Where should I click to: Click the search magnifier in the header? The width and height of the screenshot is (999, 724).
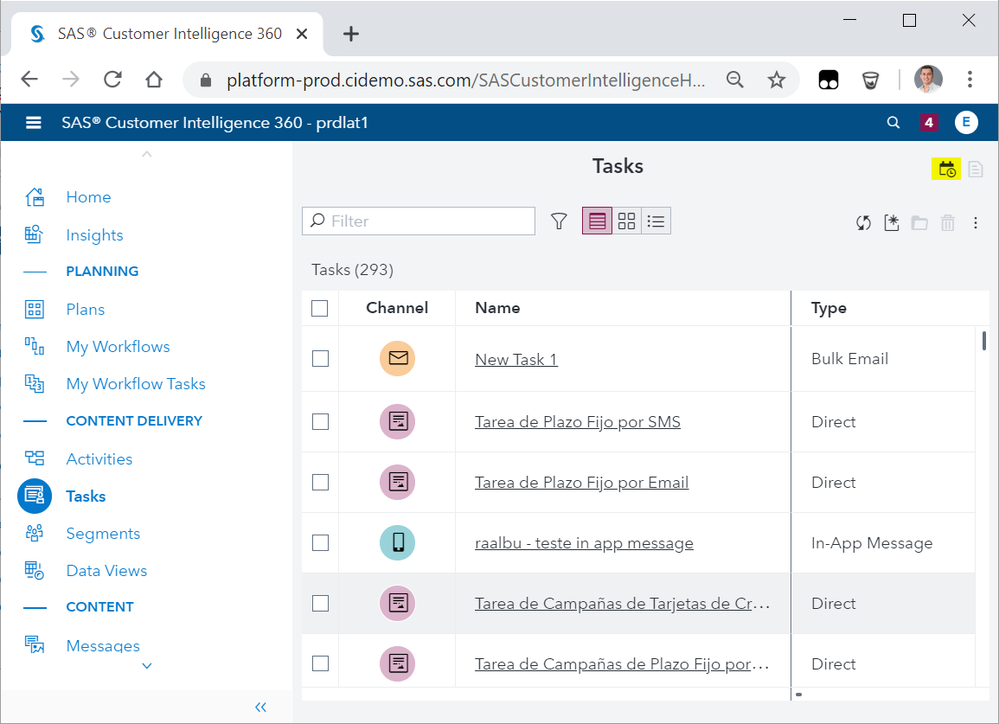pos(893,123)
